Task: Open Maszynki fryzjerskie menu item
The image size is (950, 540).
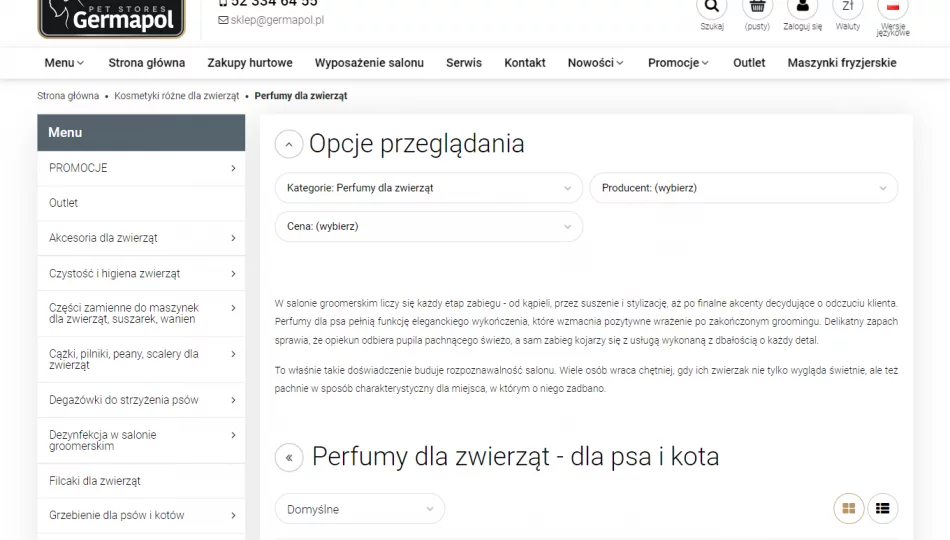Action: (x=842, y=63)
